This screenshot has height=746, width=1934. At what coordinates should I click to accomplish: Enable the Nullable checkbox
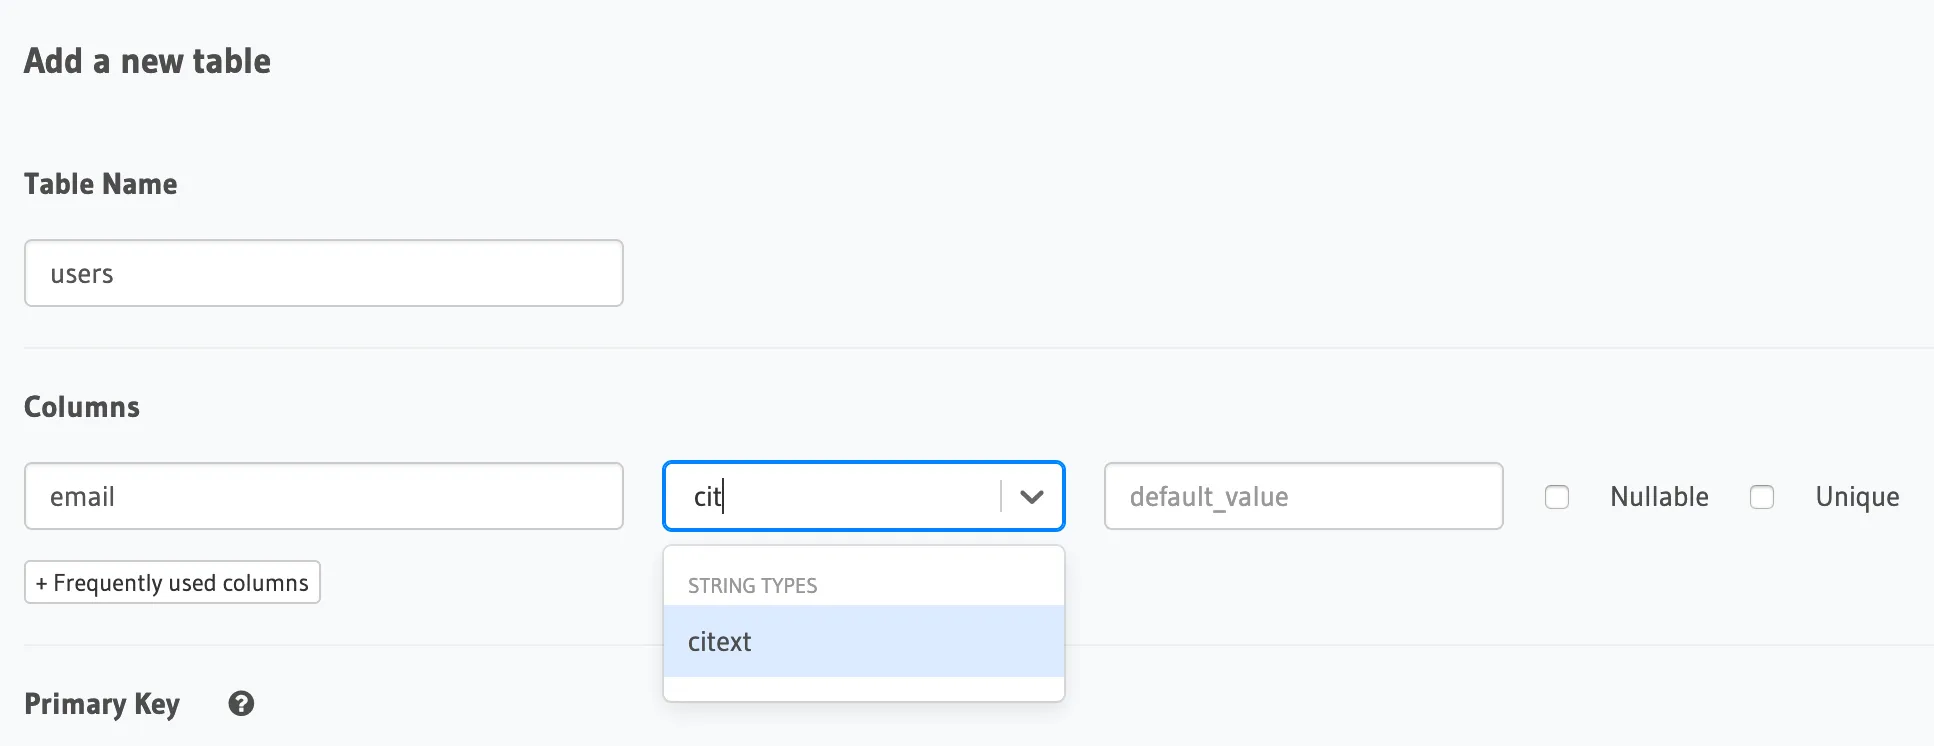(1557, 497)
